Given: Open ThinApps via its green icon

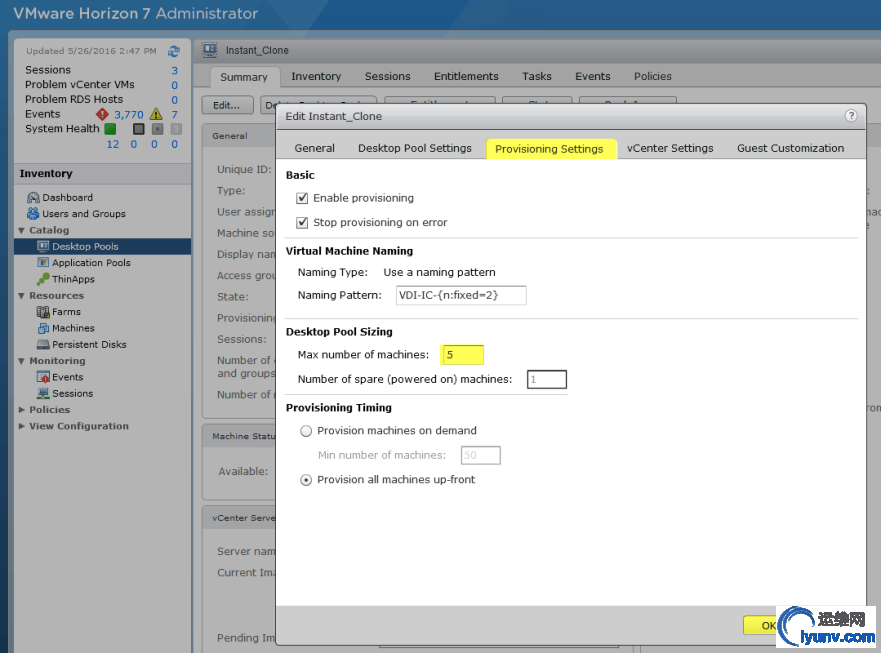Looking at the screenshot, I should tap(43, 279).
